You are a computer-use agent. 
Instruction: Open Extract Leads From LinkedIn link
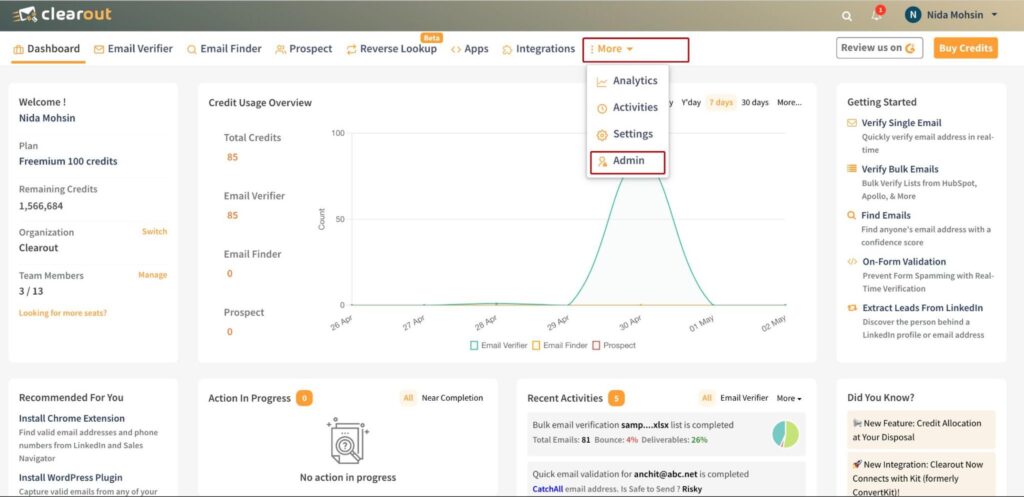click(x=922, y=308)
